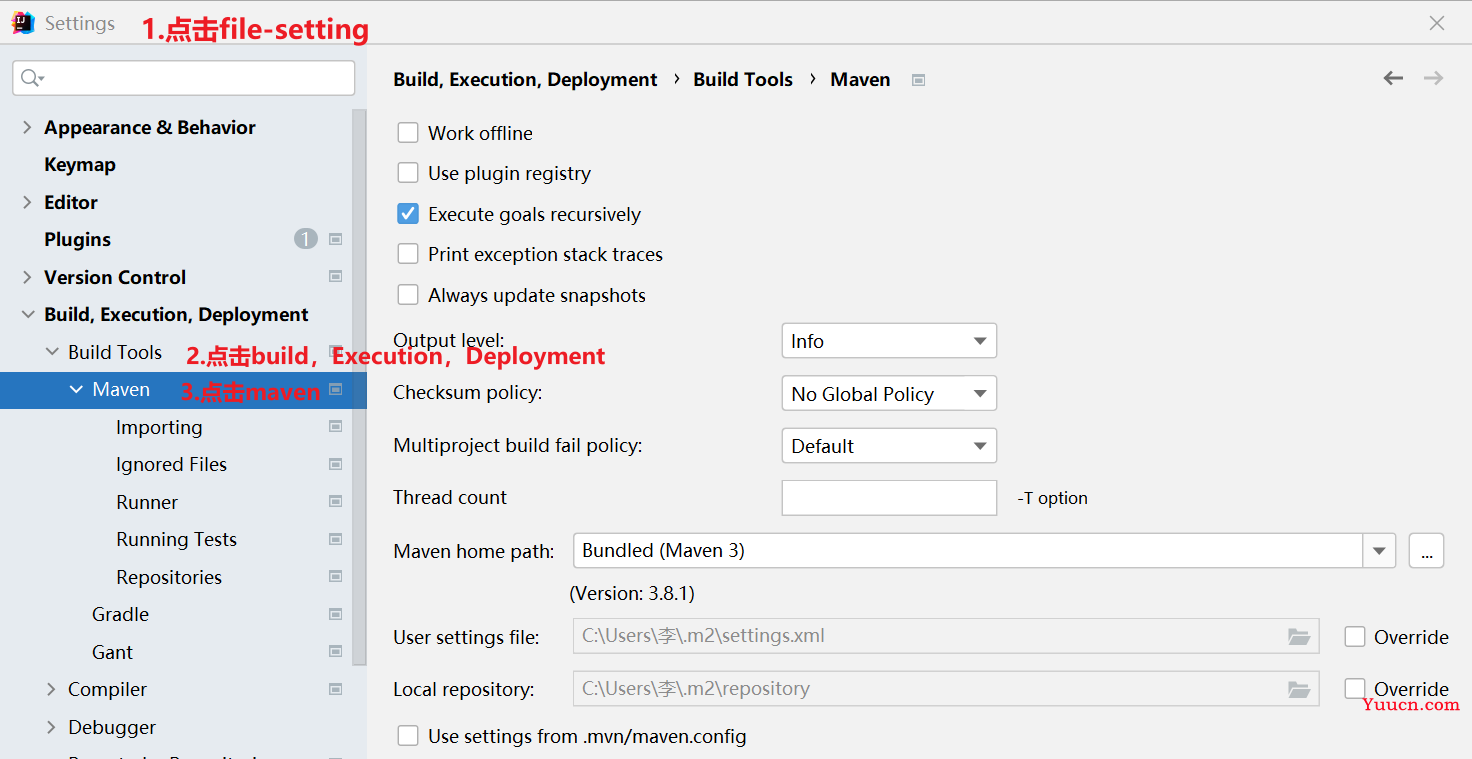This screenshot has width=1472, height=759.
Task: Click Build Tools breadcrumb
Action: point(743,79)
